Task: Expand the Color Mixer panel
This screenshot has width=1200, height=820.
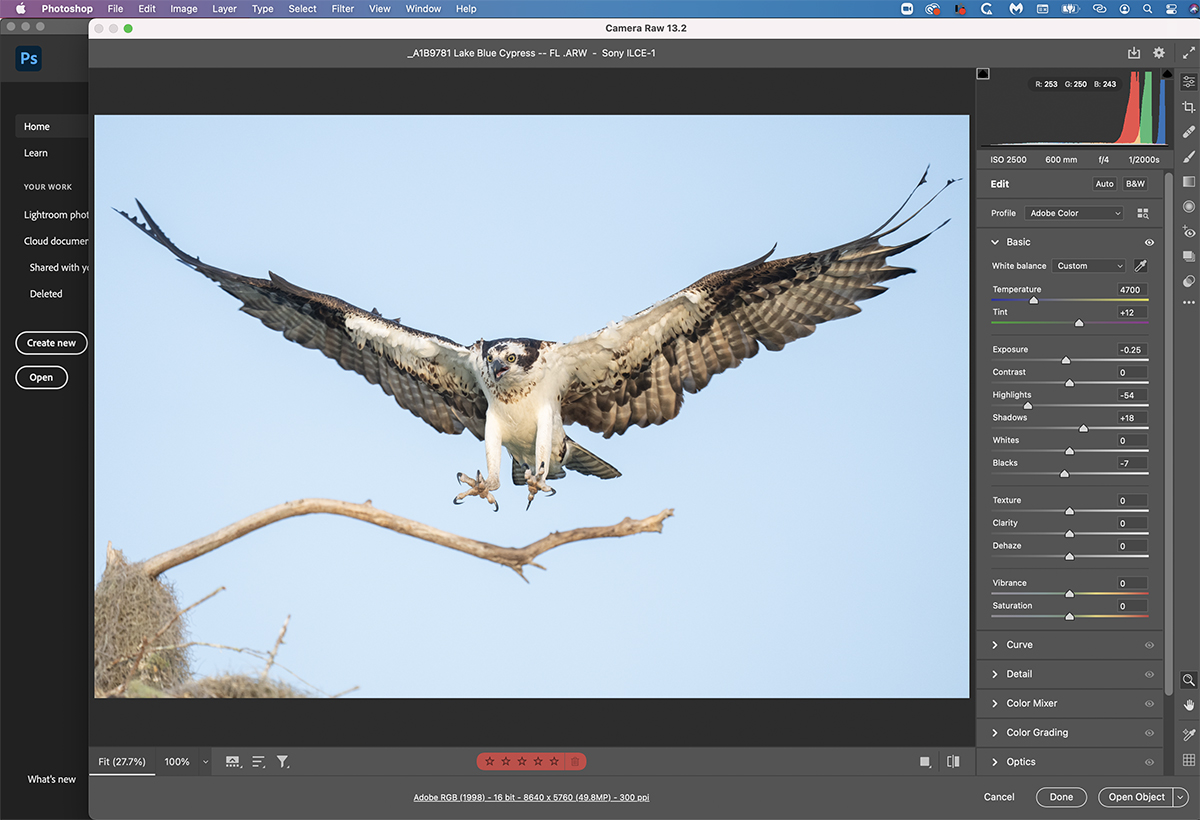Action: coord(995,703)
